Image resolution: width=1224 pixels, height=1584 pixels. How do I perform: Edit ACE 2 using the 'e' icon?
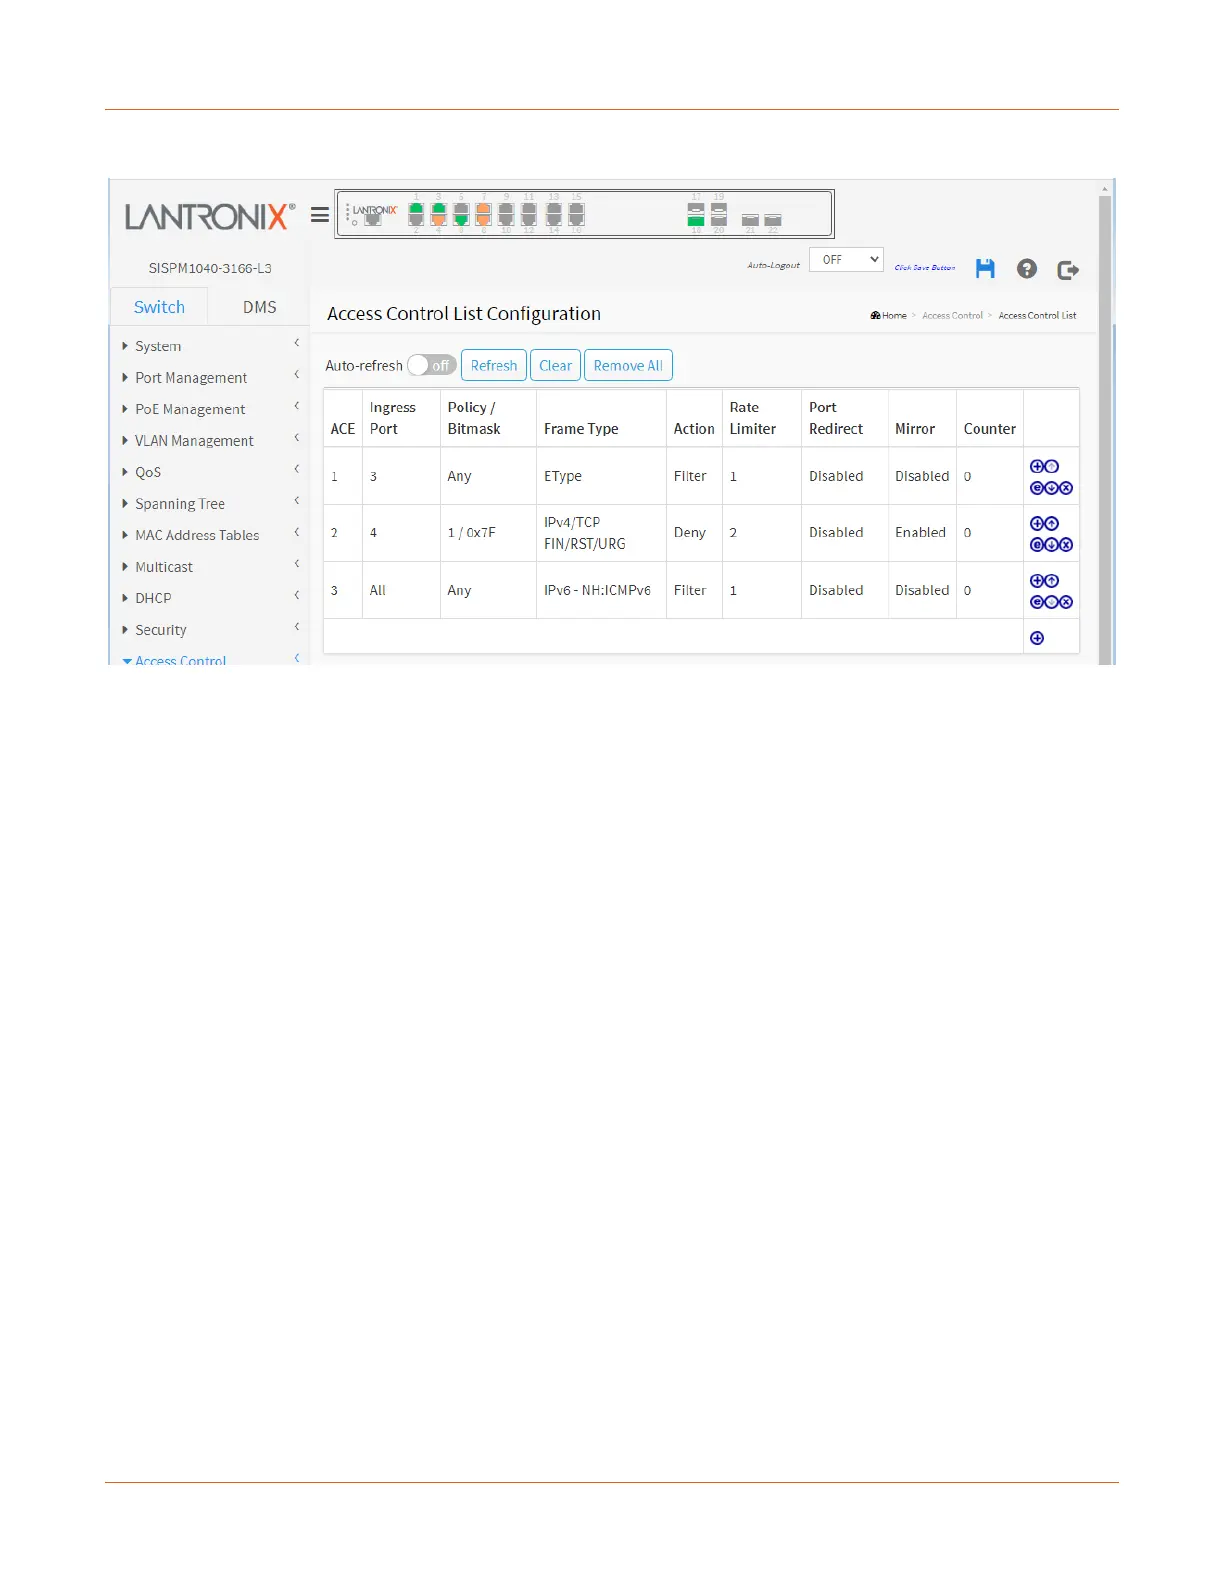(x=1037, y=545)
